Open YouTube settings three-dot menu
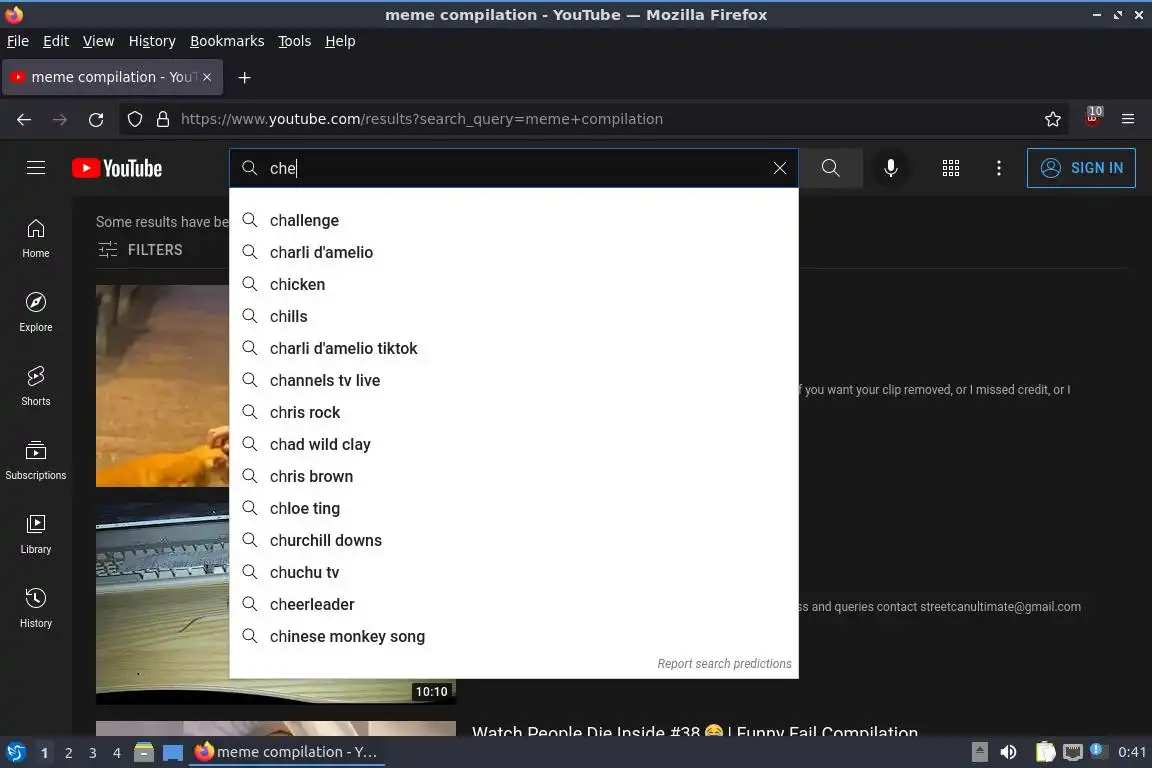 point(998,168)
